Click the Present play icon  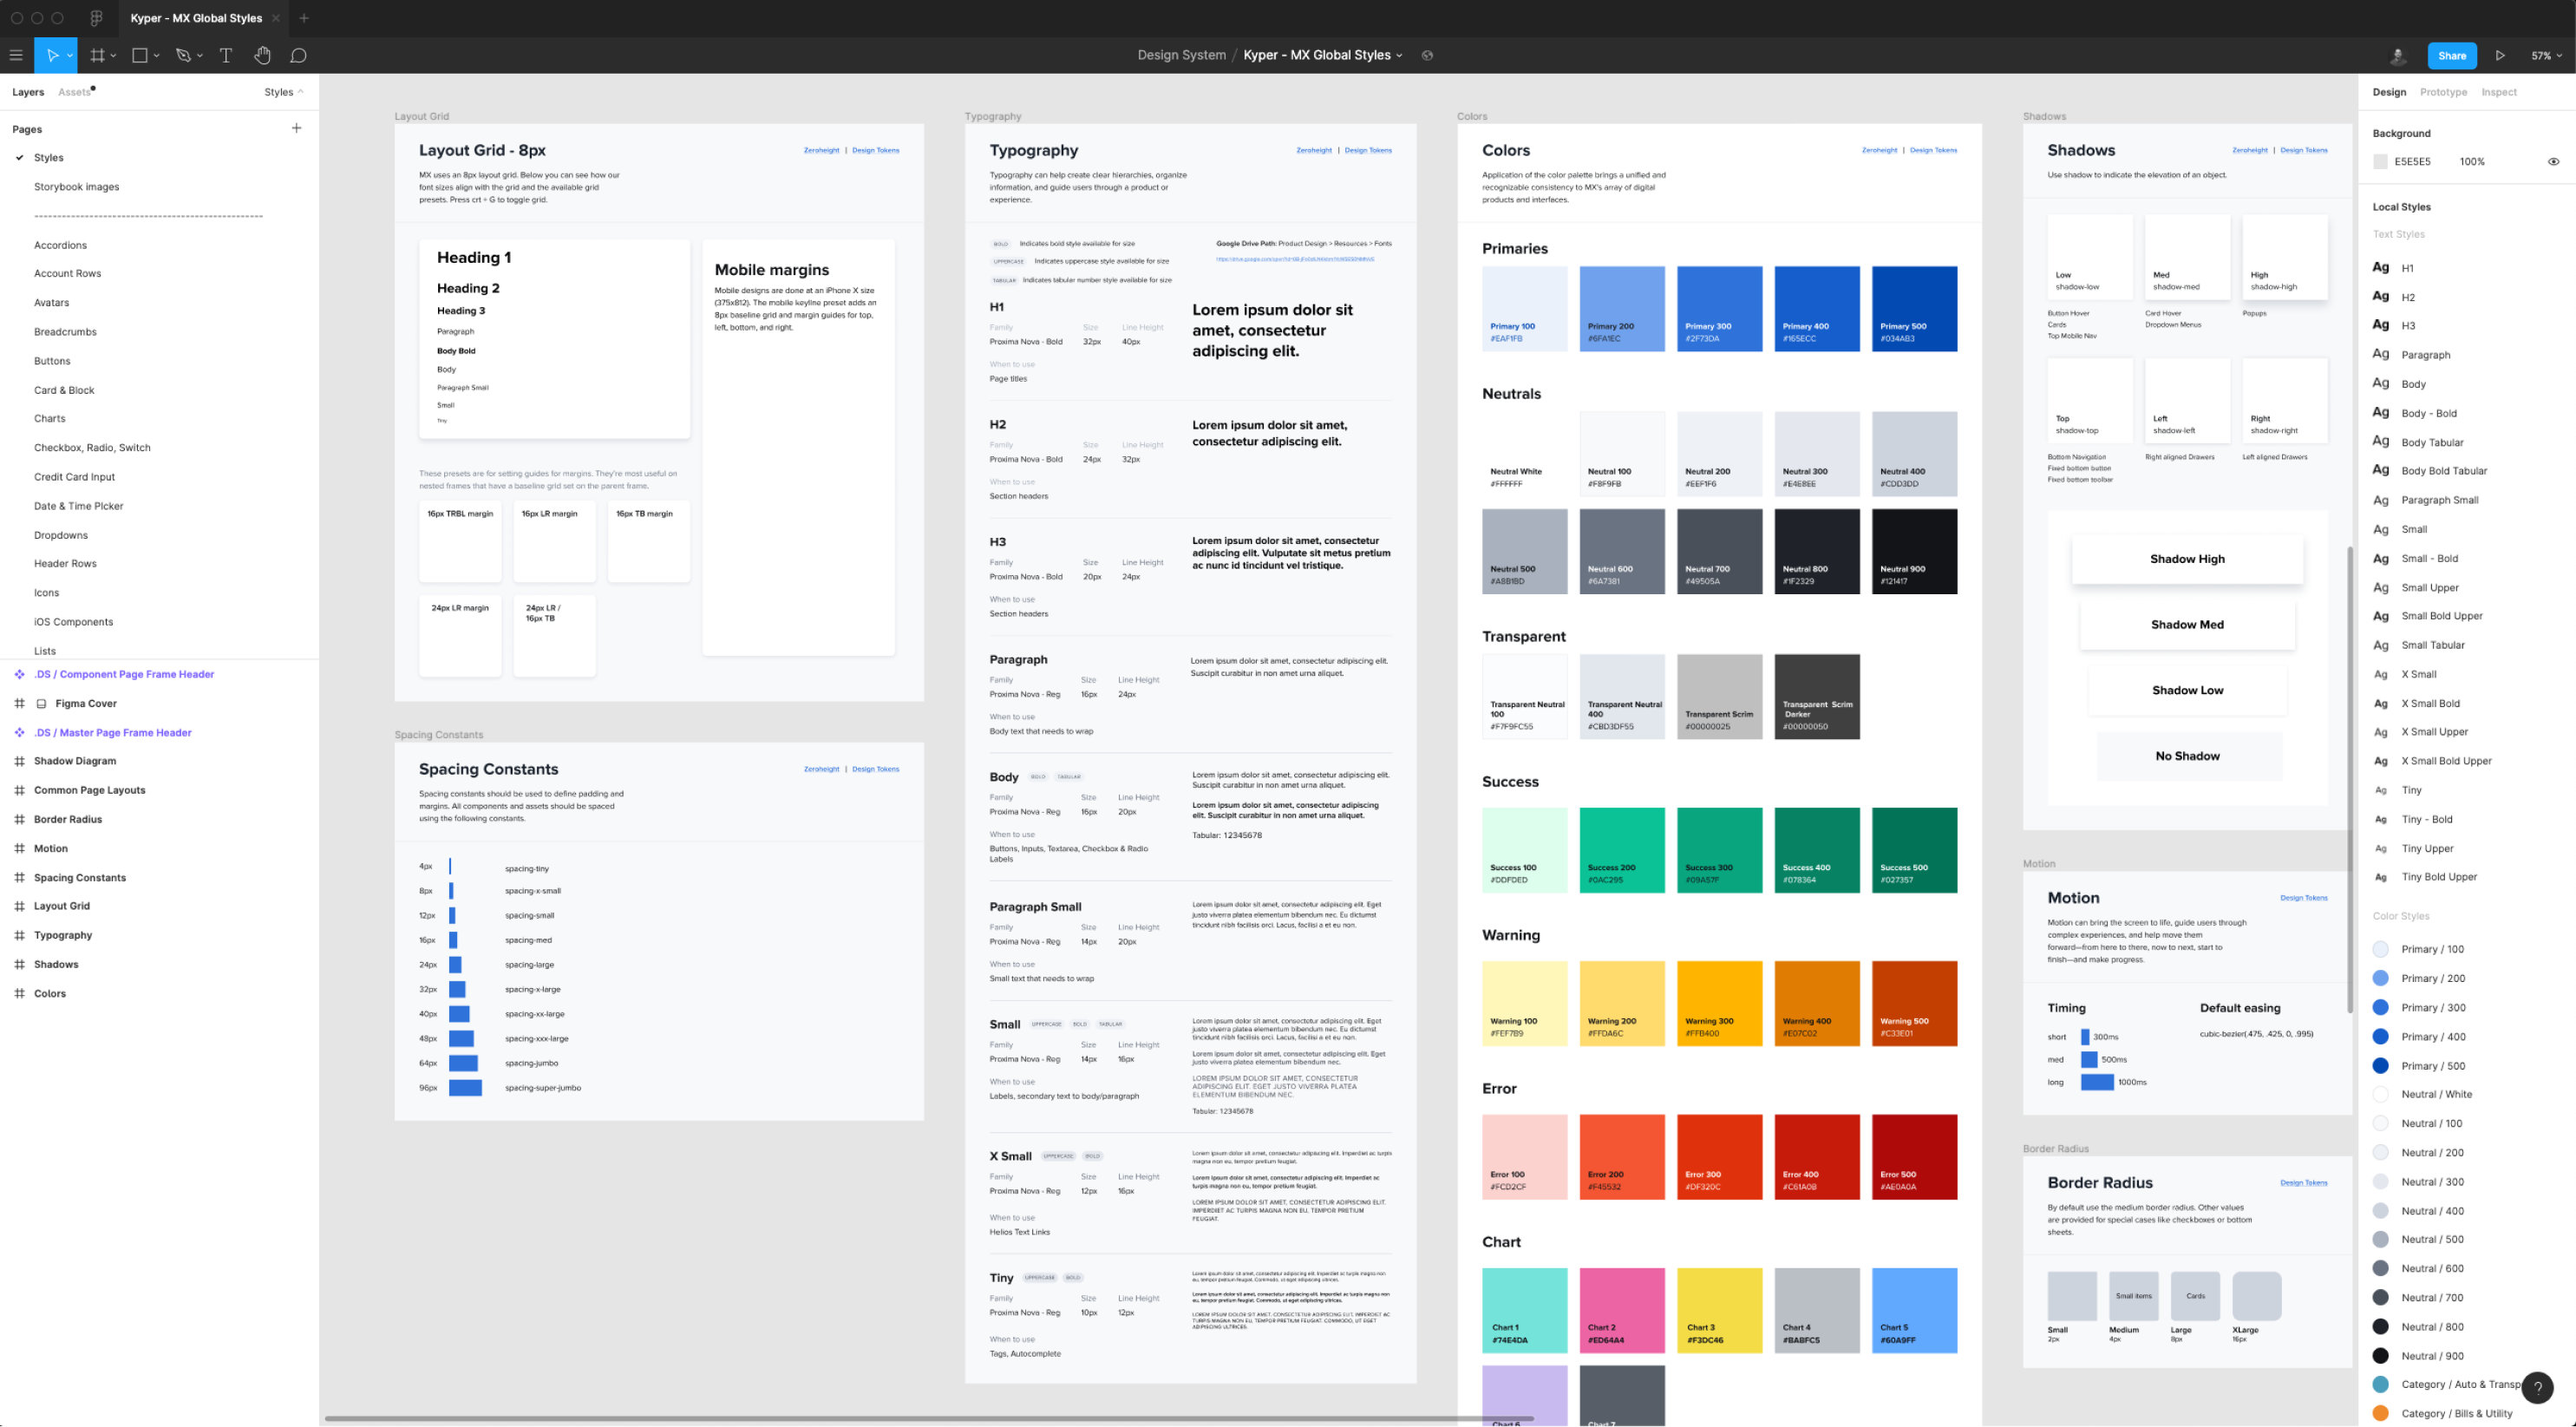pyautogui.click(x=2500, y=56)
